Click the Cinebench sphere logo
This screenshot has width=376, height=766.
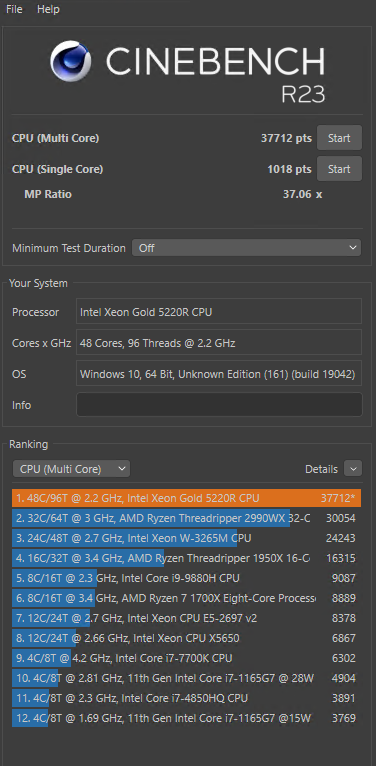71,61
